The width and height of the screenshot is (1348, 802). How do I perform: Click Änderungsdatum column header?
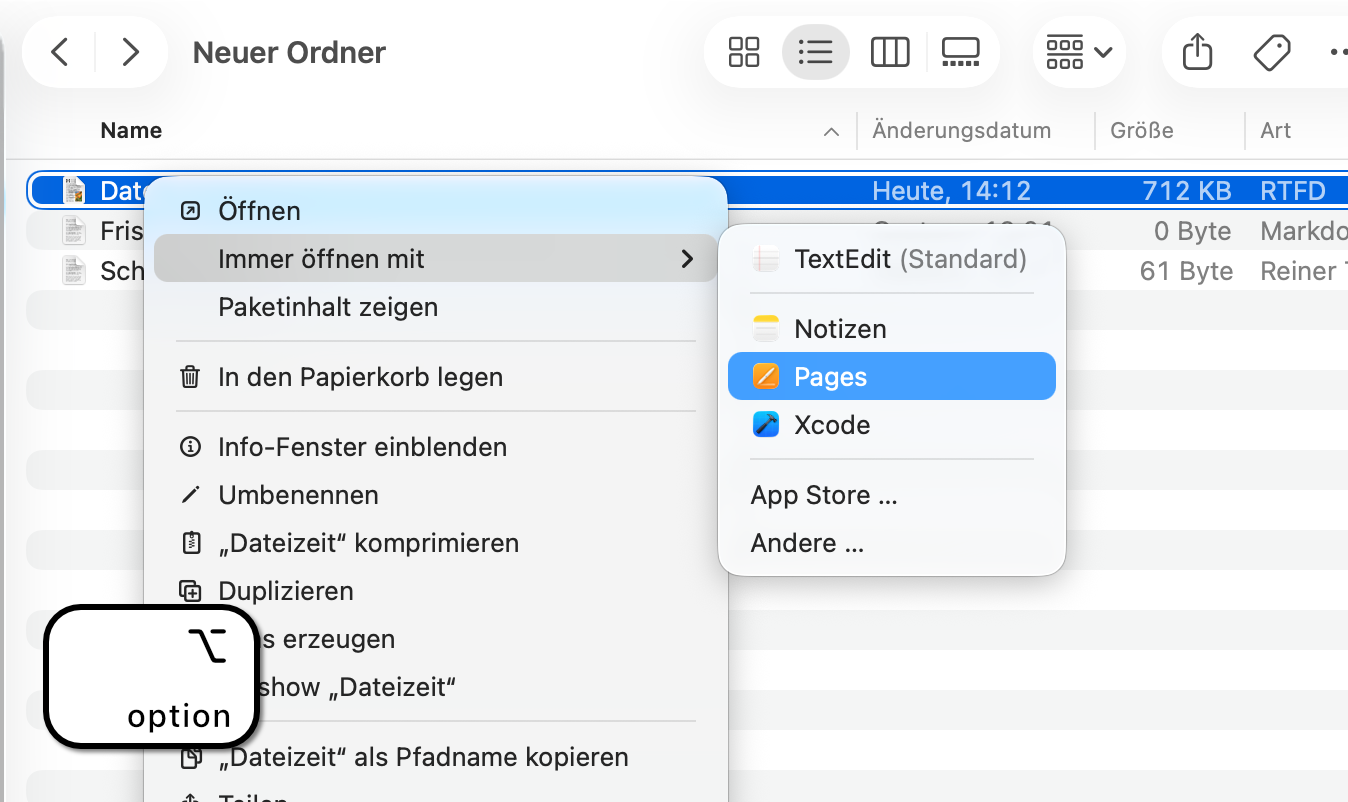point(961,131)
